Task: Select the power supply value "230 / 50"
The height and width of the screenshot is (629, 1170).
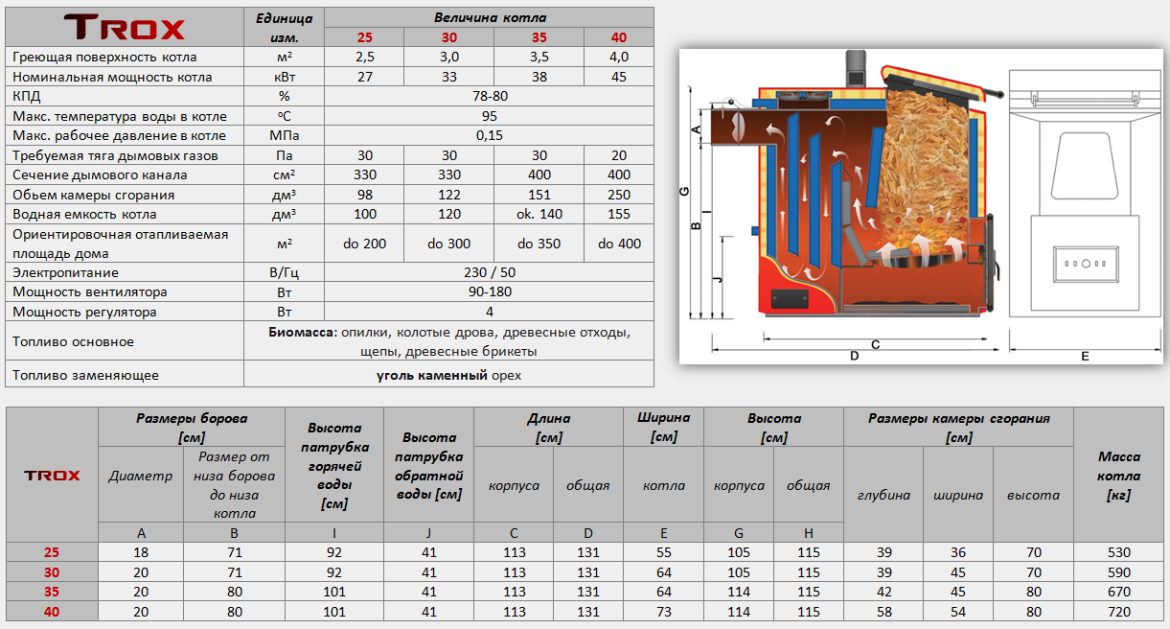Action: [489, 272]
